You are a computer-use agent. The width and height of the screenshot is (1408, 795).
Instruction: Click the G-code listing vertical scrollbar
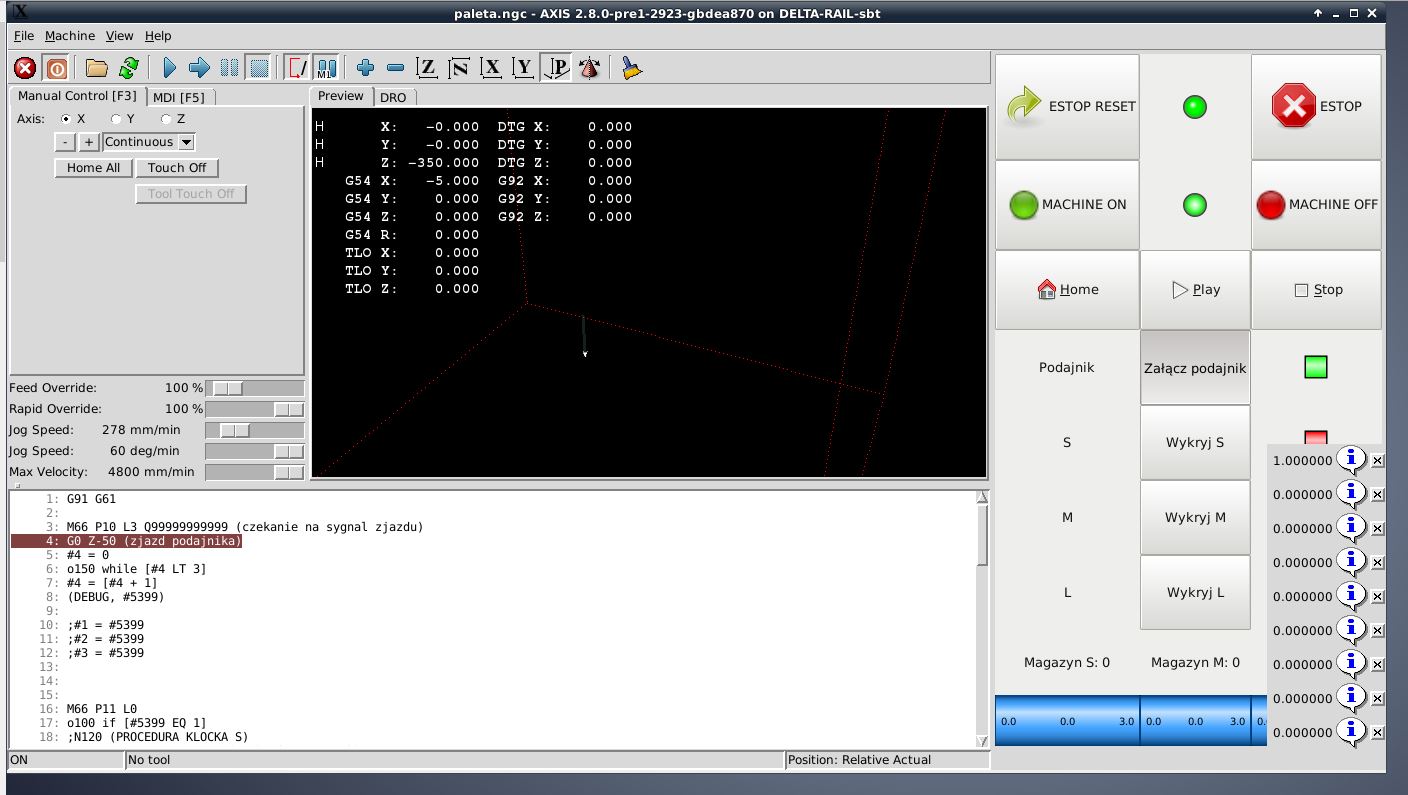point(982,618)
